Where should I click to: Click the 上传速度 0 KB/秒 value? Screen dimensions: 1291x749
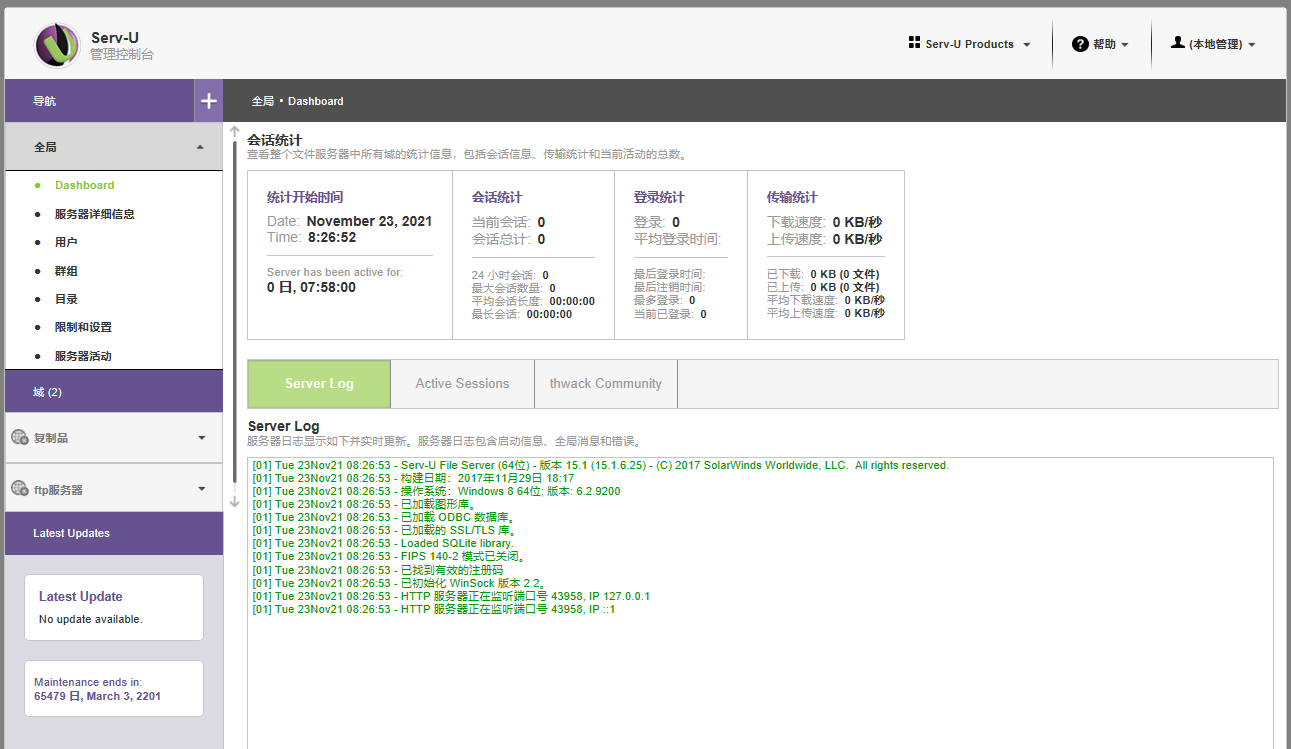(857, 239)
